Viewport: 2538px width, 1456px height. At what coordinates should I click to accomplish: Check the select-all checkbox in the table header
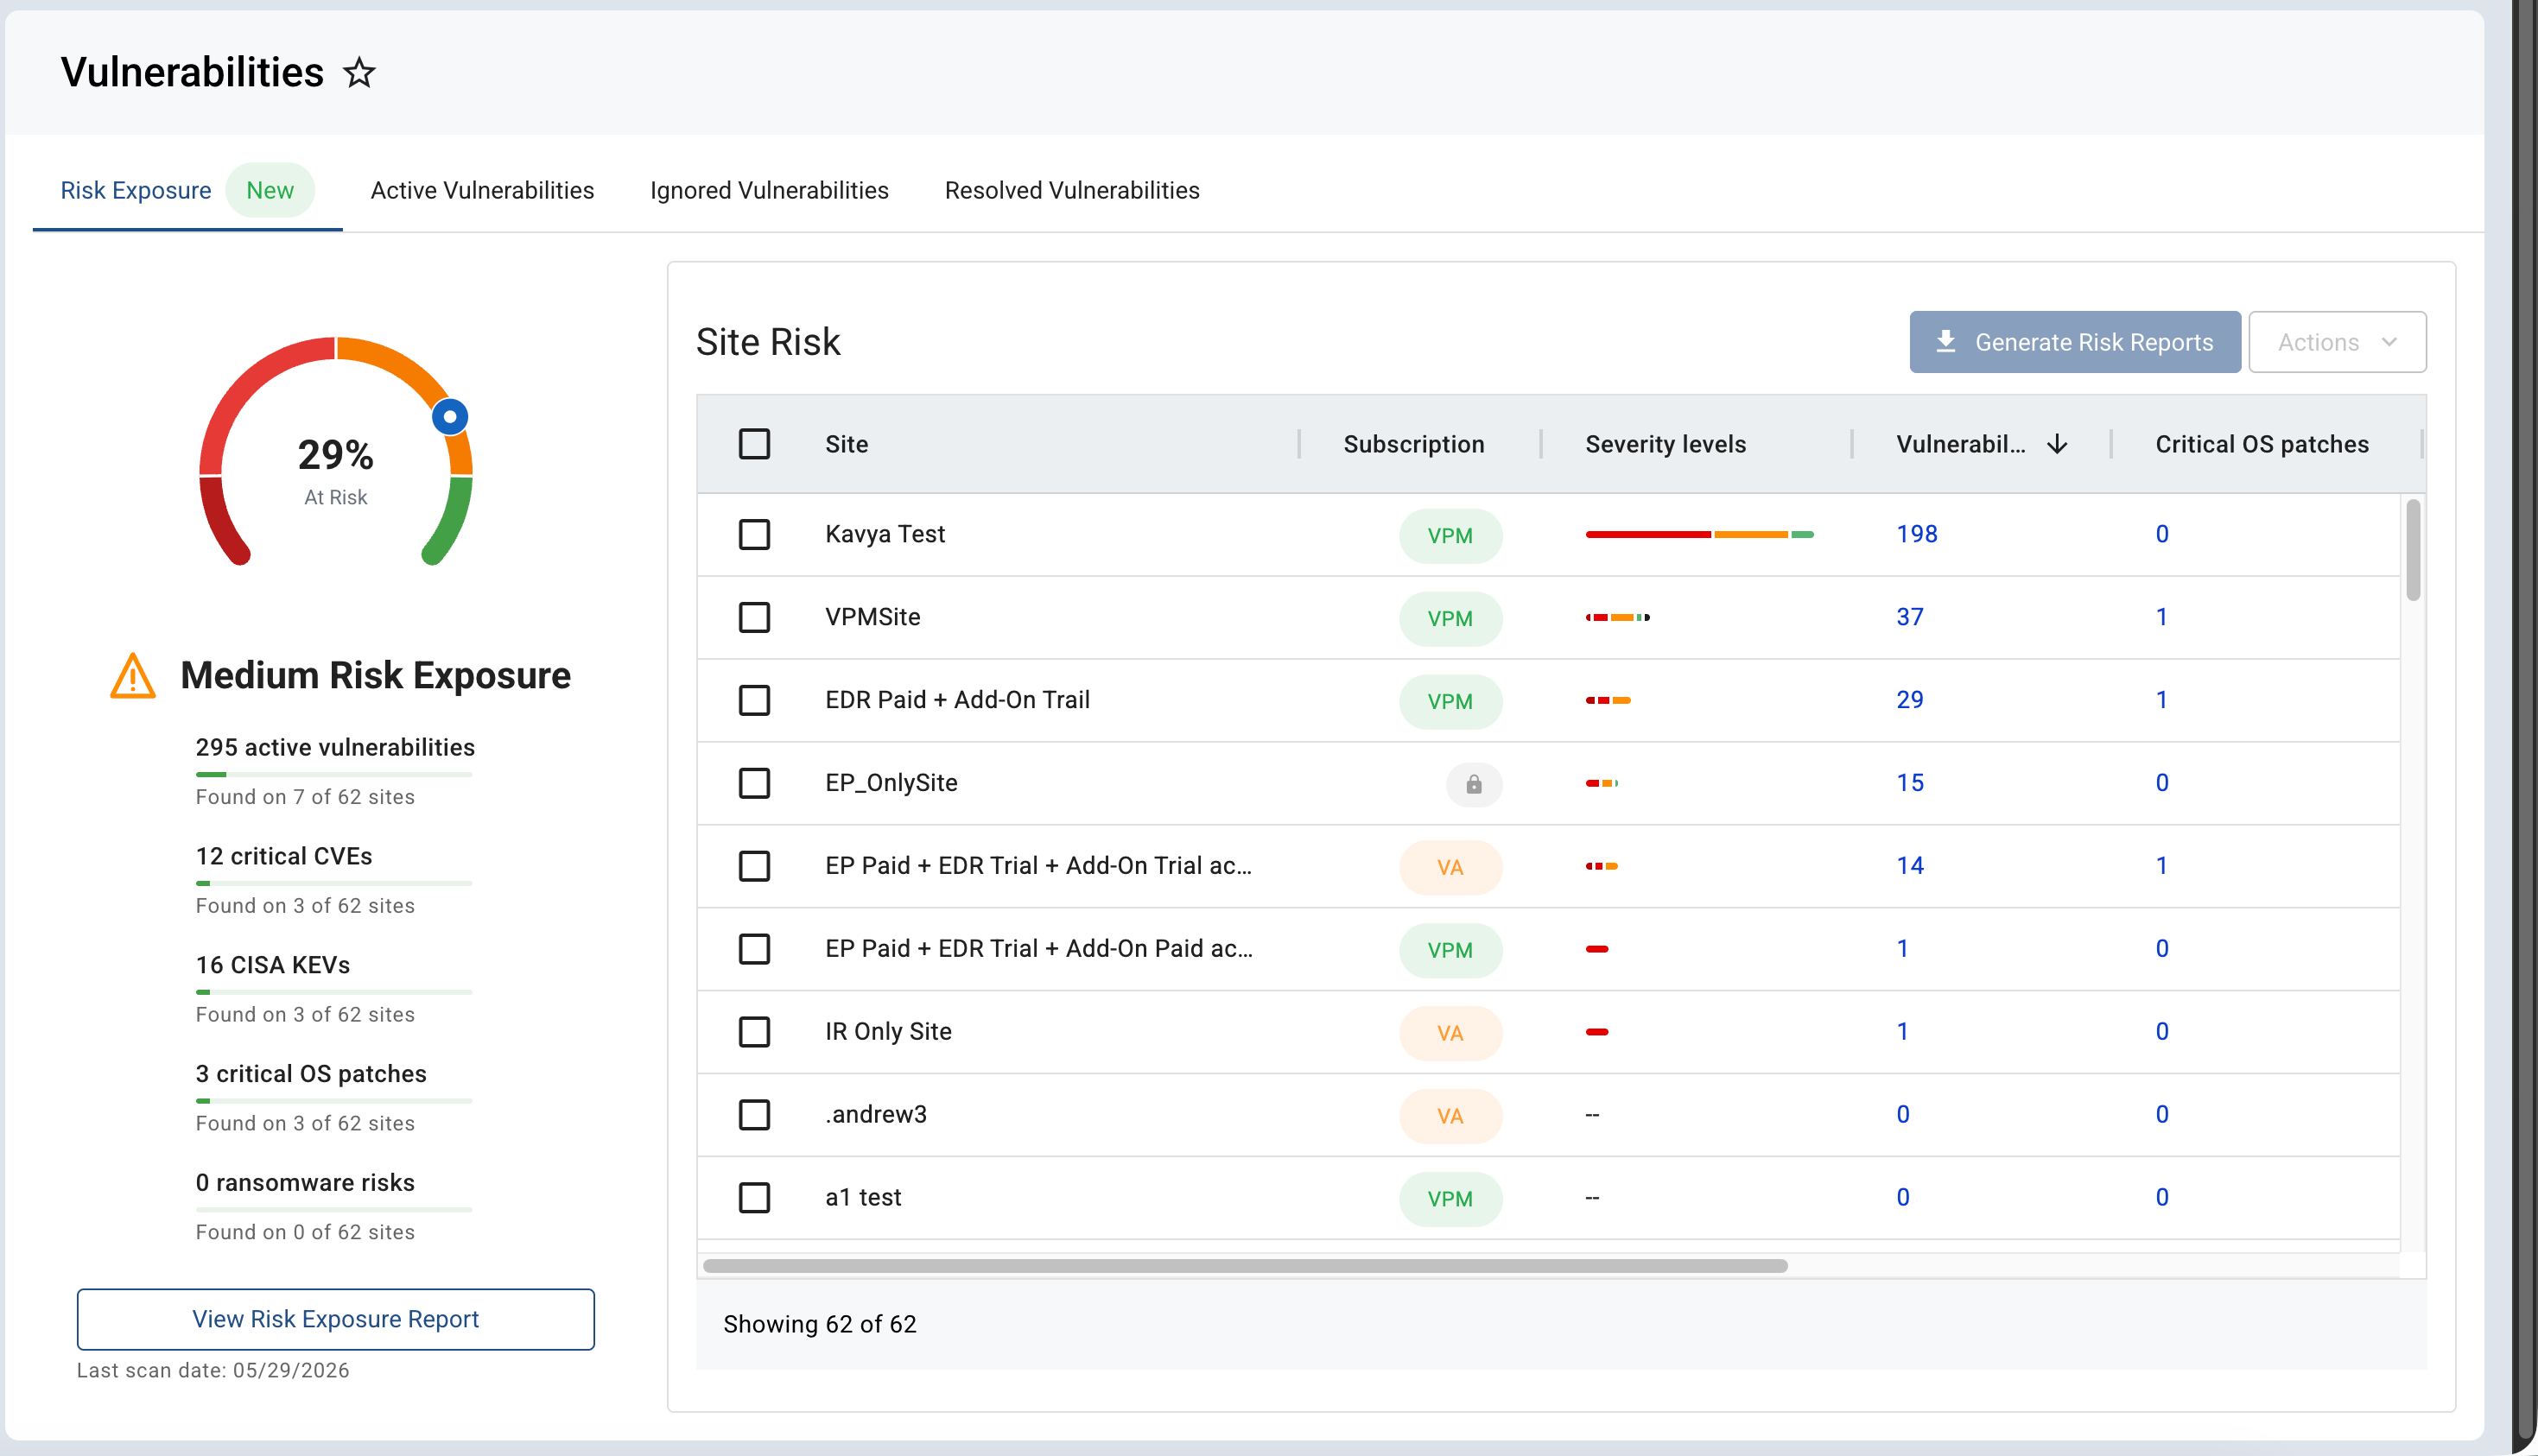coord(754,444)
